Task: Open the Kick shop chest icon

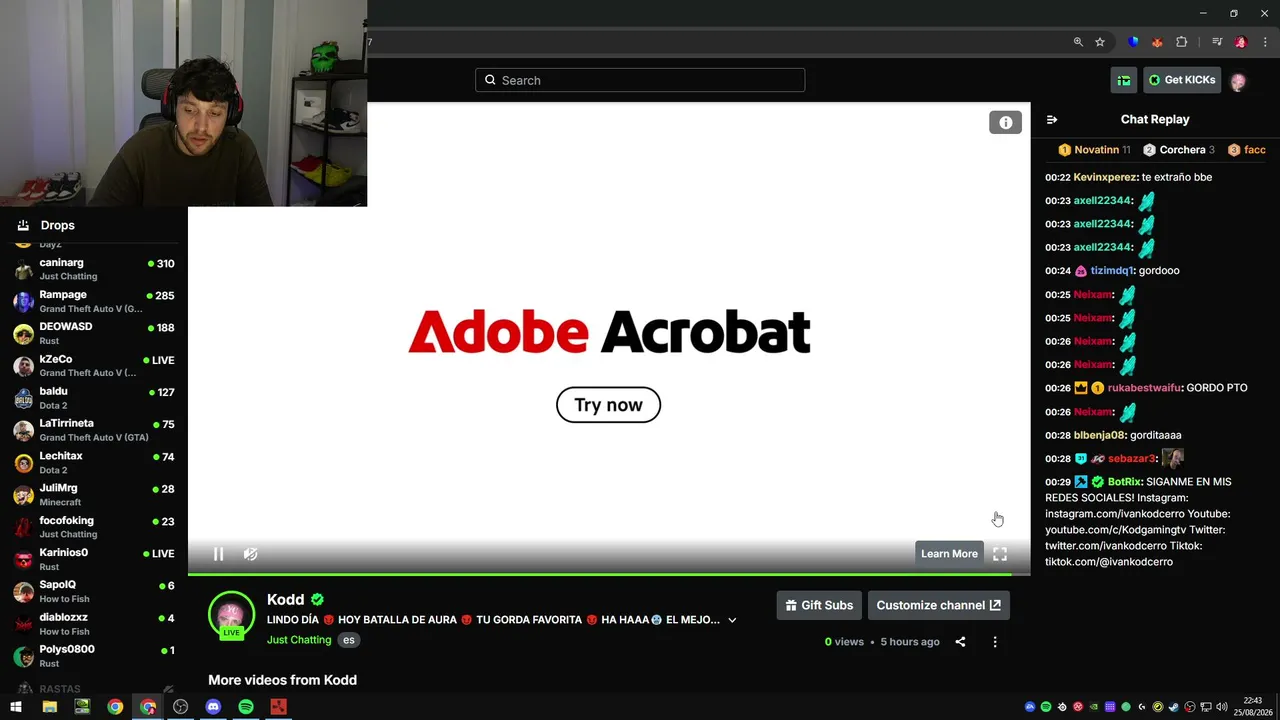Action: click(1124, 80)
